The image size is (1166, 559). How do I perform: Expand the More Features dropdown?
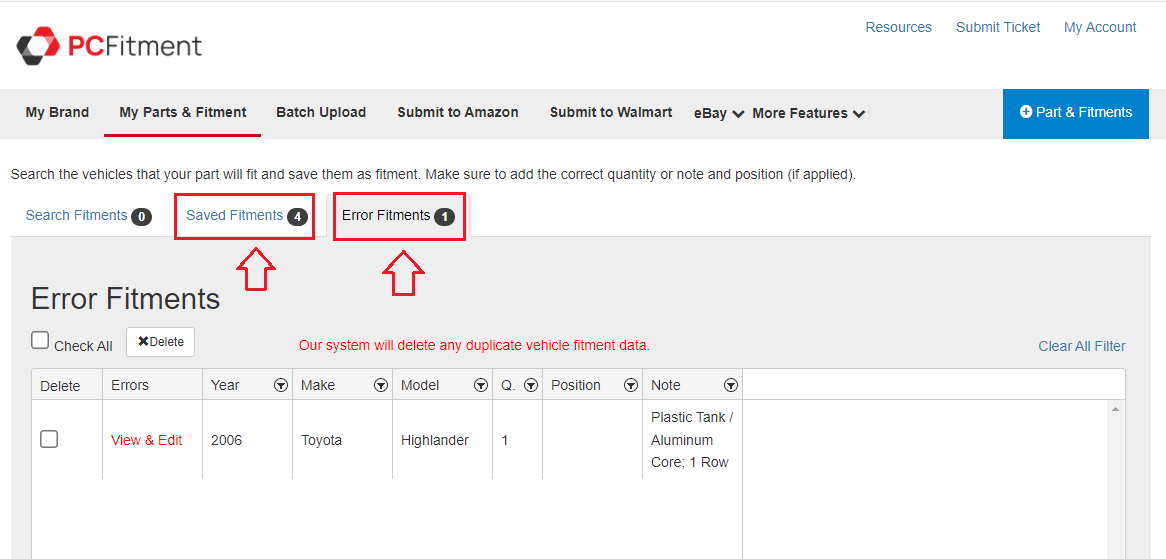808,113
